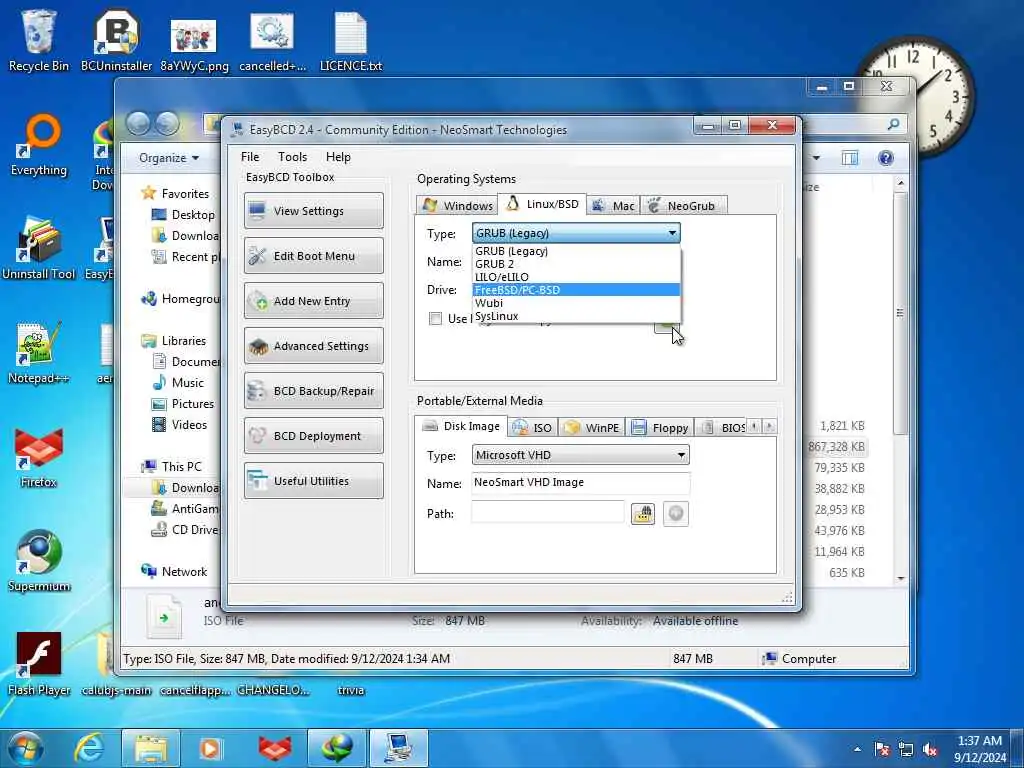Image resolution: width=1024 pixels, height=768 pixels.
Task: Select the Recycle Bin desktop icon
Action: click(39, 40)
